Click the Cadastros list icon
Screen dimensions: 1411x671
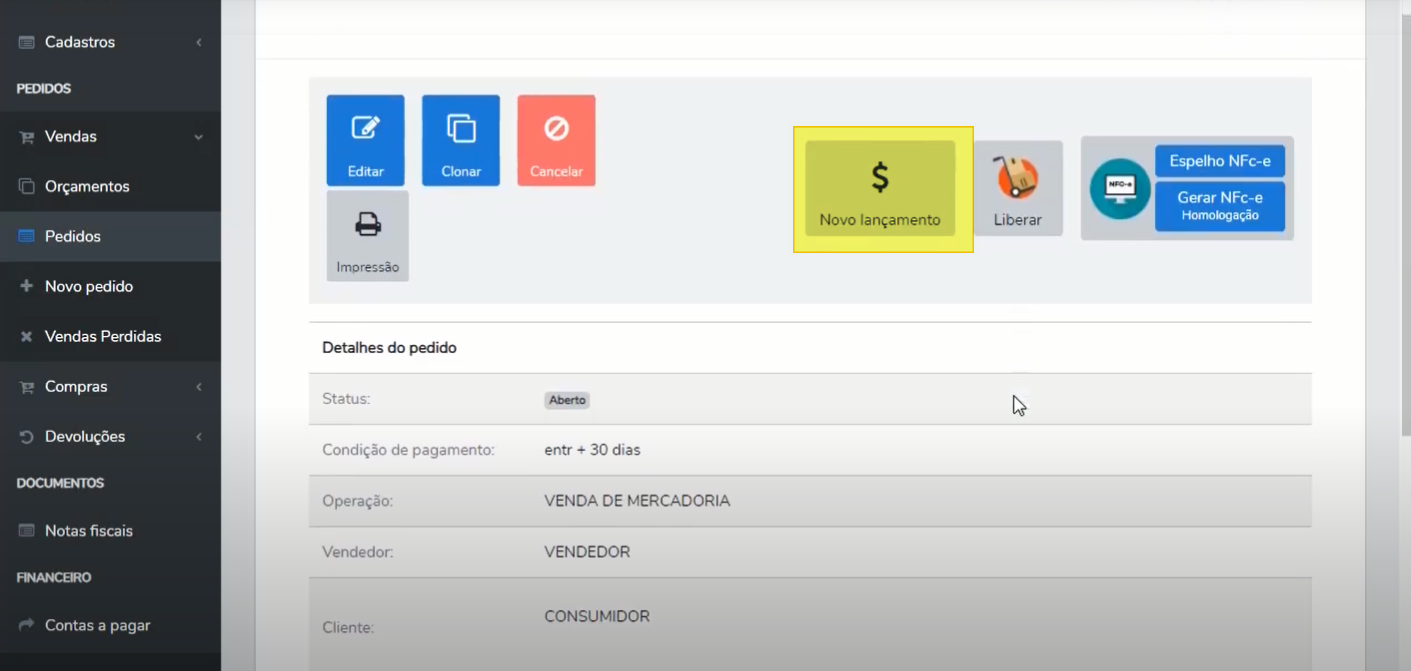tap(26, 42)
